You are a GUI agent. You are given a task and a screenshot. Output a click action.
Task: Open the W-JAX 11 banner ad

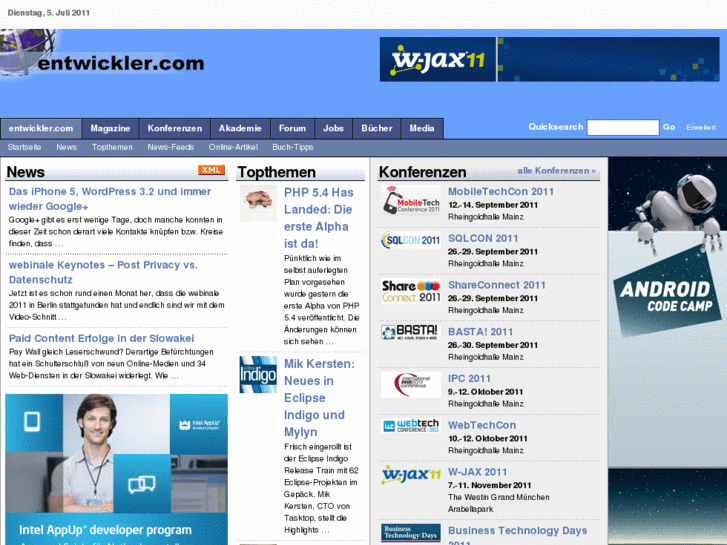[x=549, y=59]
